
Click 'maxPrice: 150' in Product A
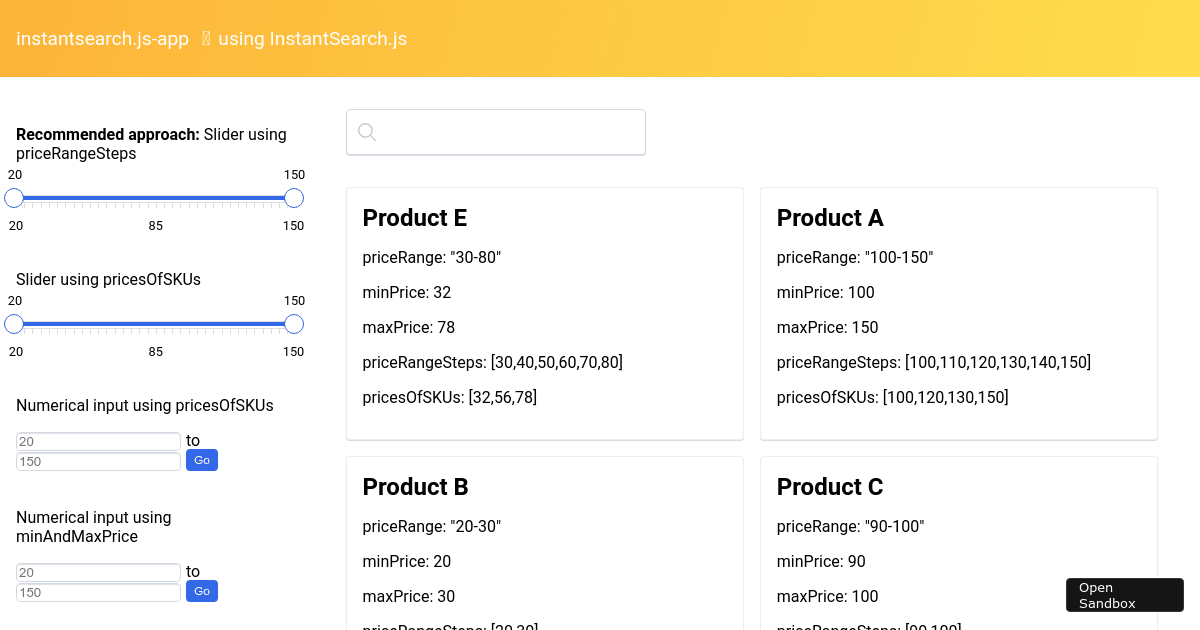[x=828, y=327]
